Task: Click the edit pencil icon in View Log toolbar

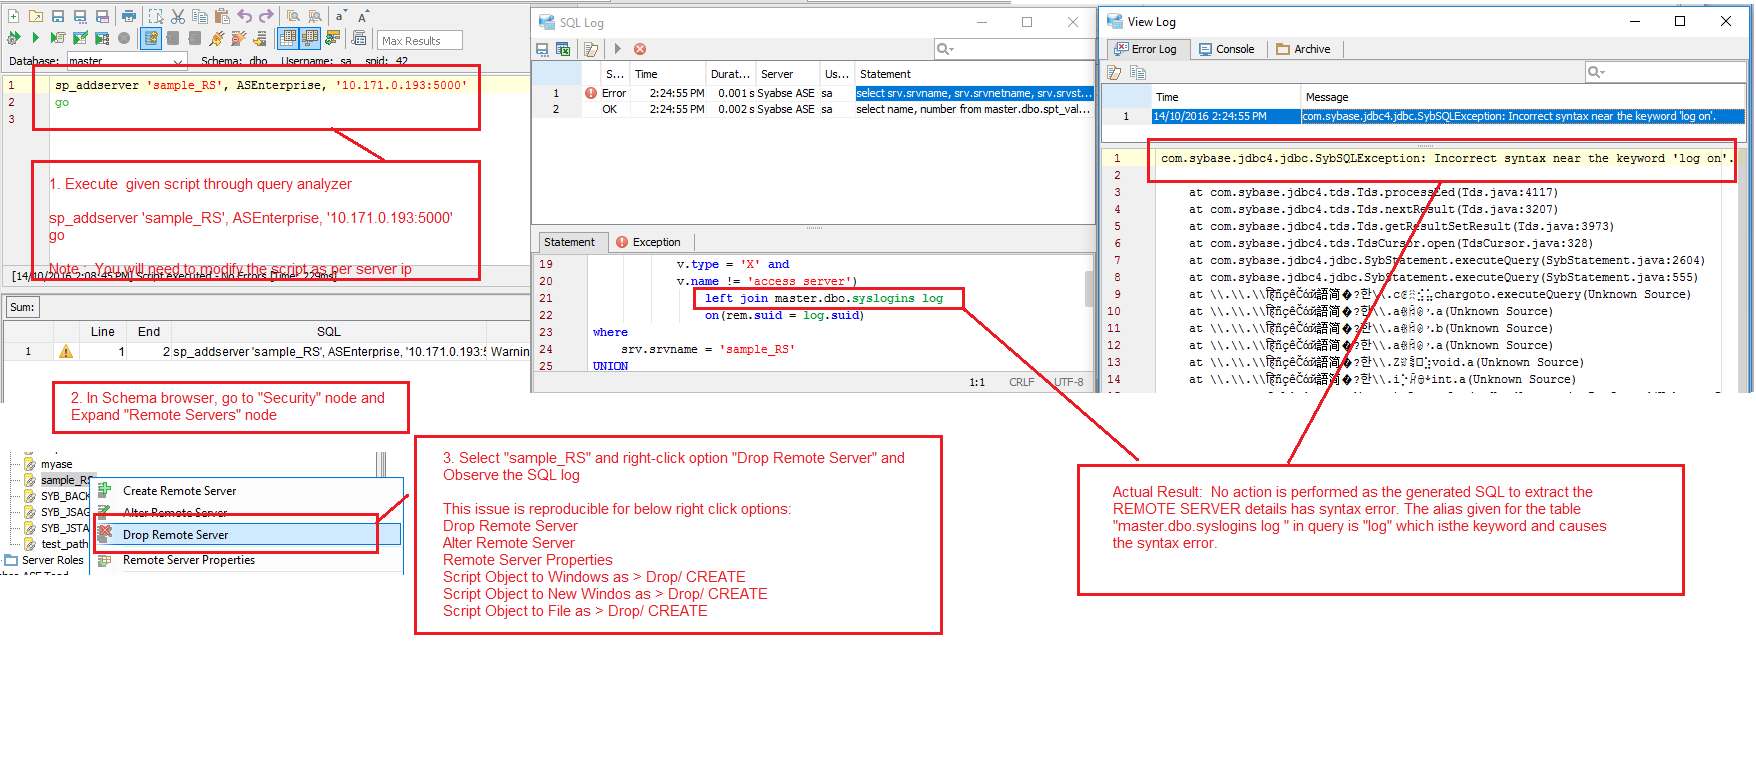Action: tap(1115, 72)
